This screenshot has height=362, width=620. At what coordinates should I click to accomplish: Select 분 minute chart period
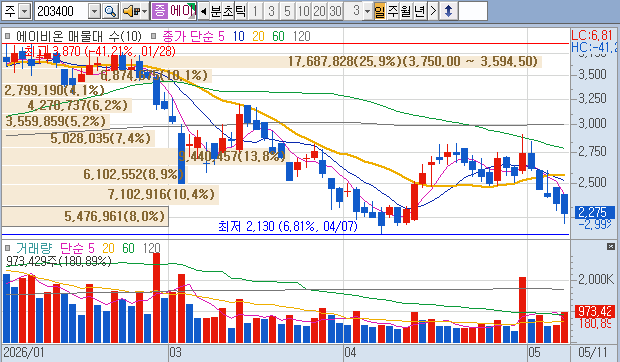tap(216, 11)
